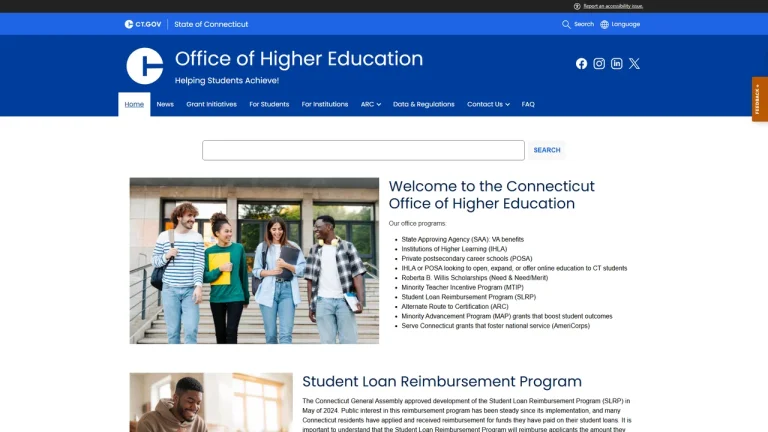Viewport: 768px width, 432px height.
Task: Open the Instagram social icon
Action: 599,64
